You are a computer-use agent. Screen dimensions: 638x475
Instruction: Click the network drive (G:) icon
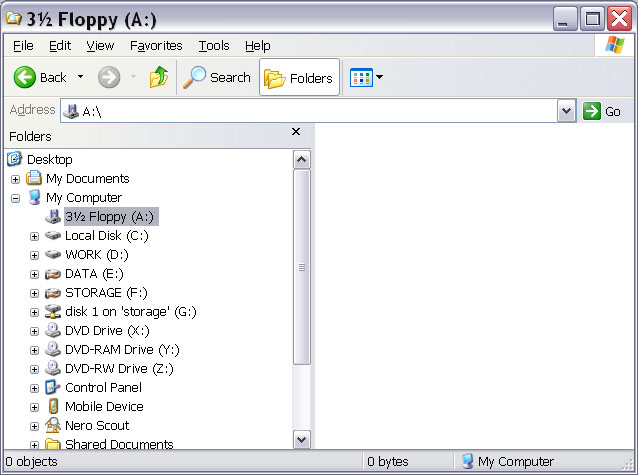53,311
